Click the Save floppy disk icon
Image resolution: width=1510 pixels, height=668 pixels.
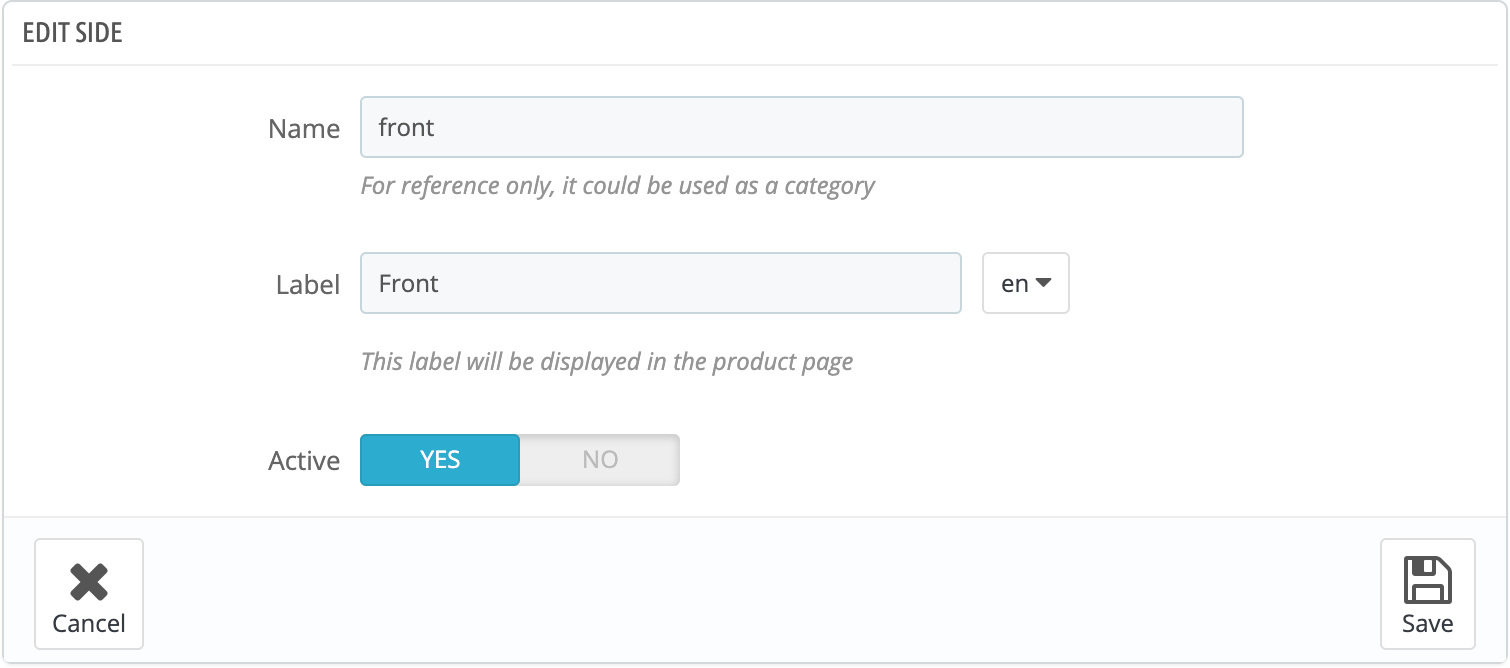[1427, 580]
